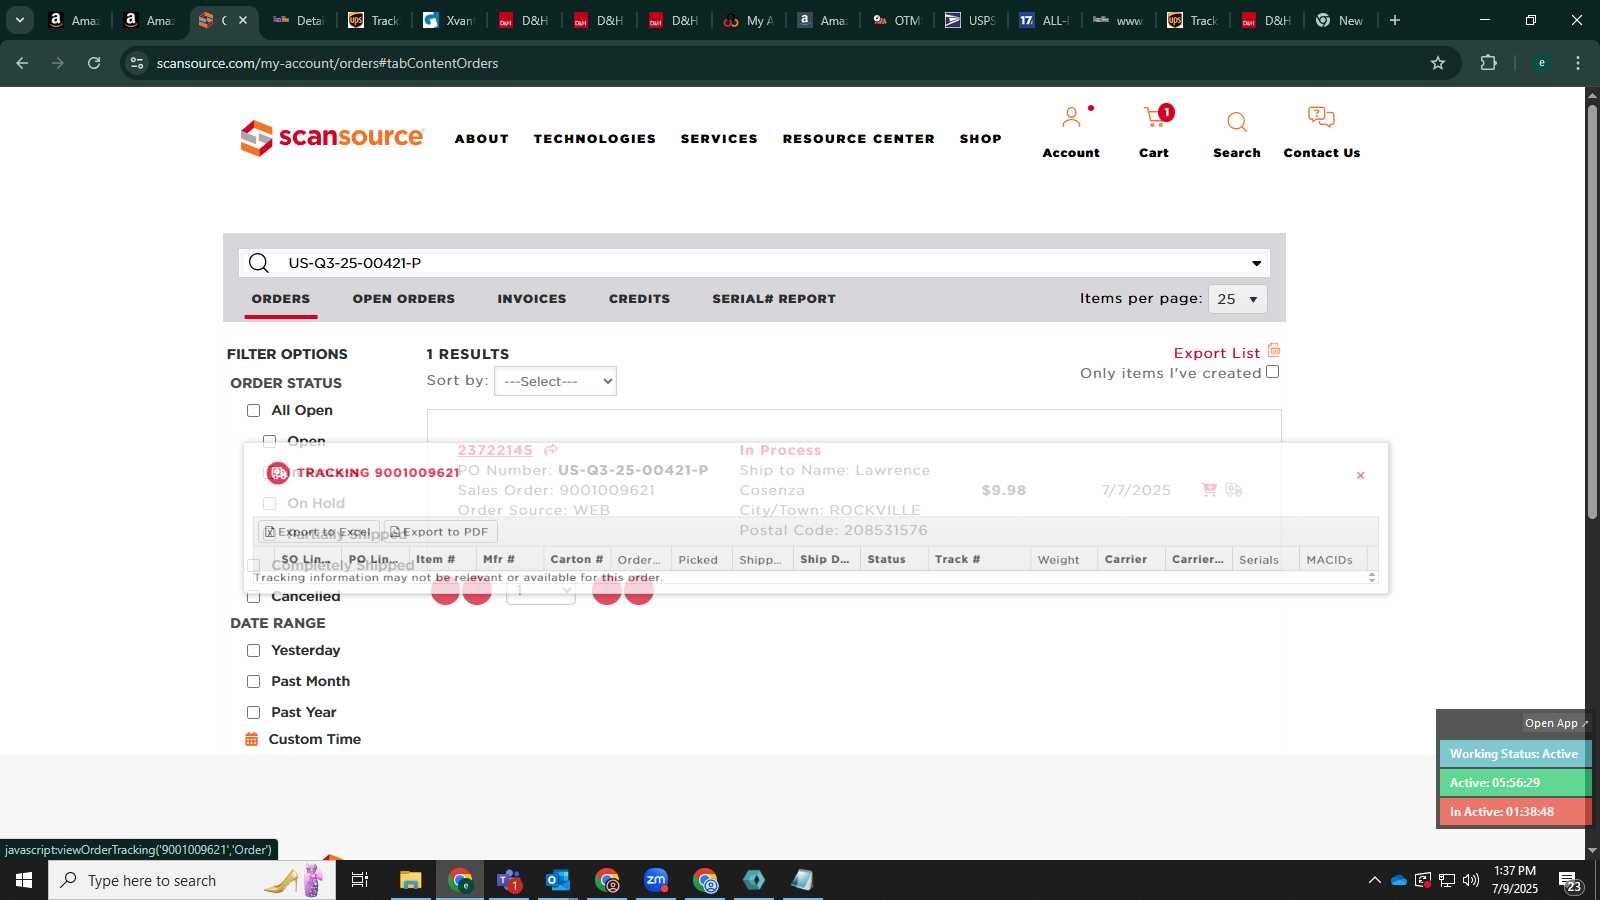The height and width of the screenshot is (900, 1600).
Task: Switch to the Invoices tab
Action: pos(532,299)
